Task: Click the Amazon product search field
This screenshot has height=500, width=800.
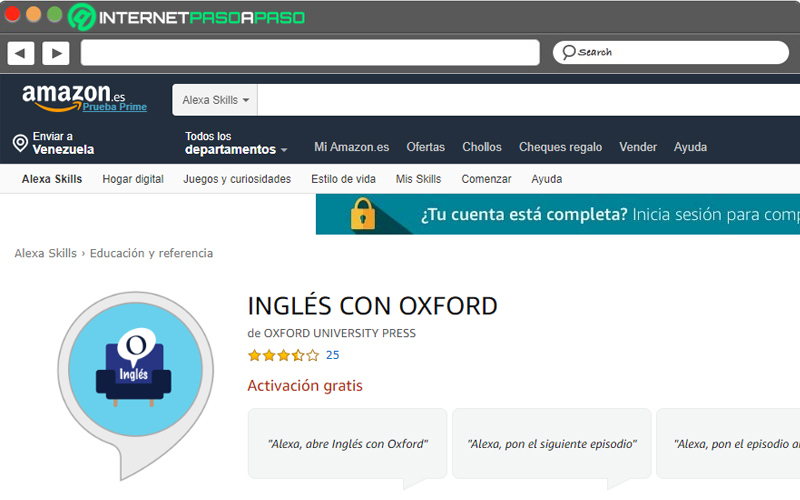Action: (x=529, y=100)
